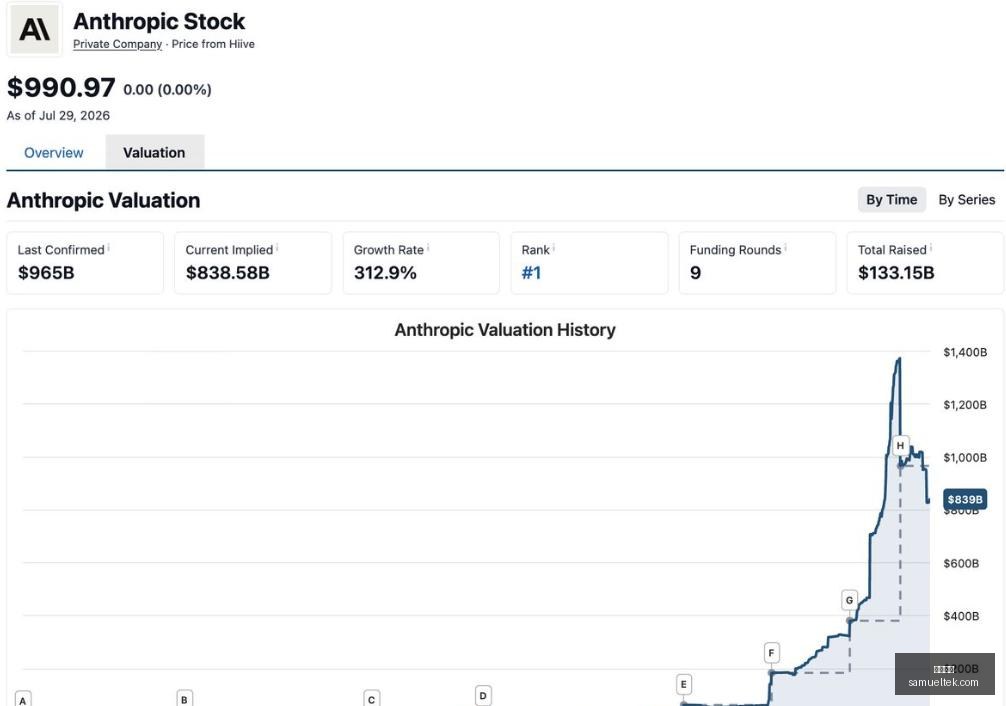
Task: Click the "Anthropic Stock" page title
Action: 159,21
